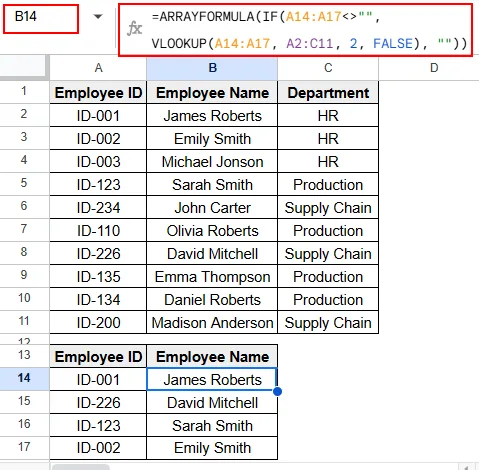The image size is (479, 470).
Task: Select Production cell in row 5
Action: click(328, 184)
